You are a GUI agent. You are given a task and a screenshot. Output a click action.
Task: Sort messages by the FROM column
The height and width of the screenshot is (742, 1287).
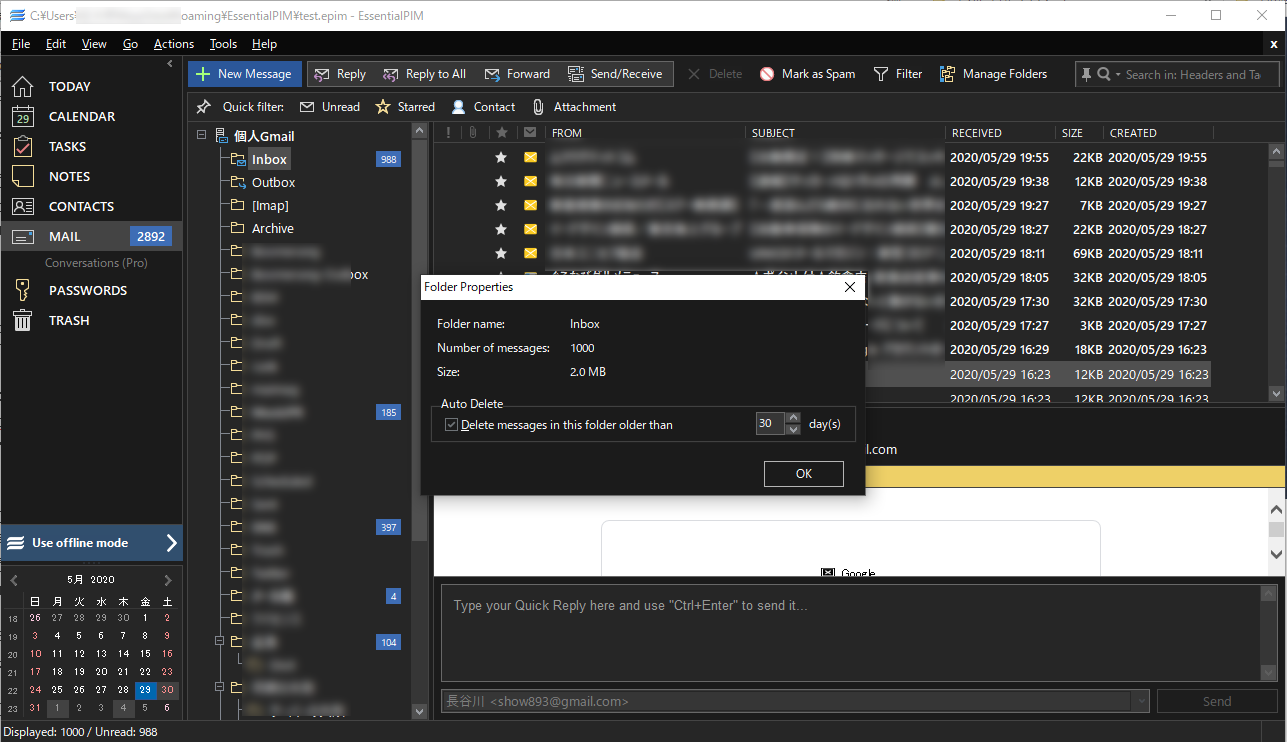click(x=645, y=133)
